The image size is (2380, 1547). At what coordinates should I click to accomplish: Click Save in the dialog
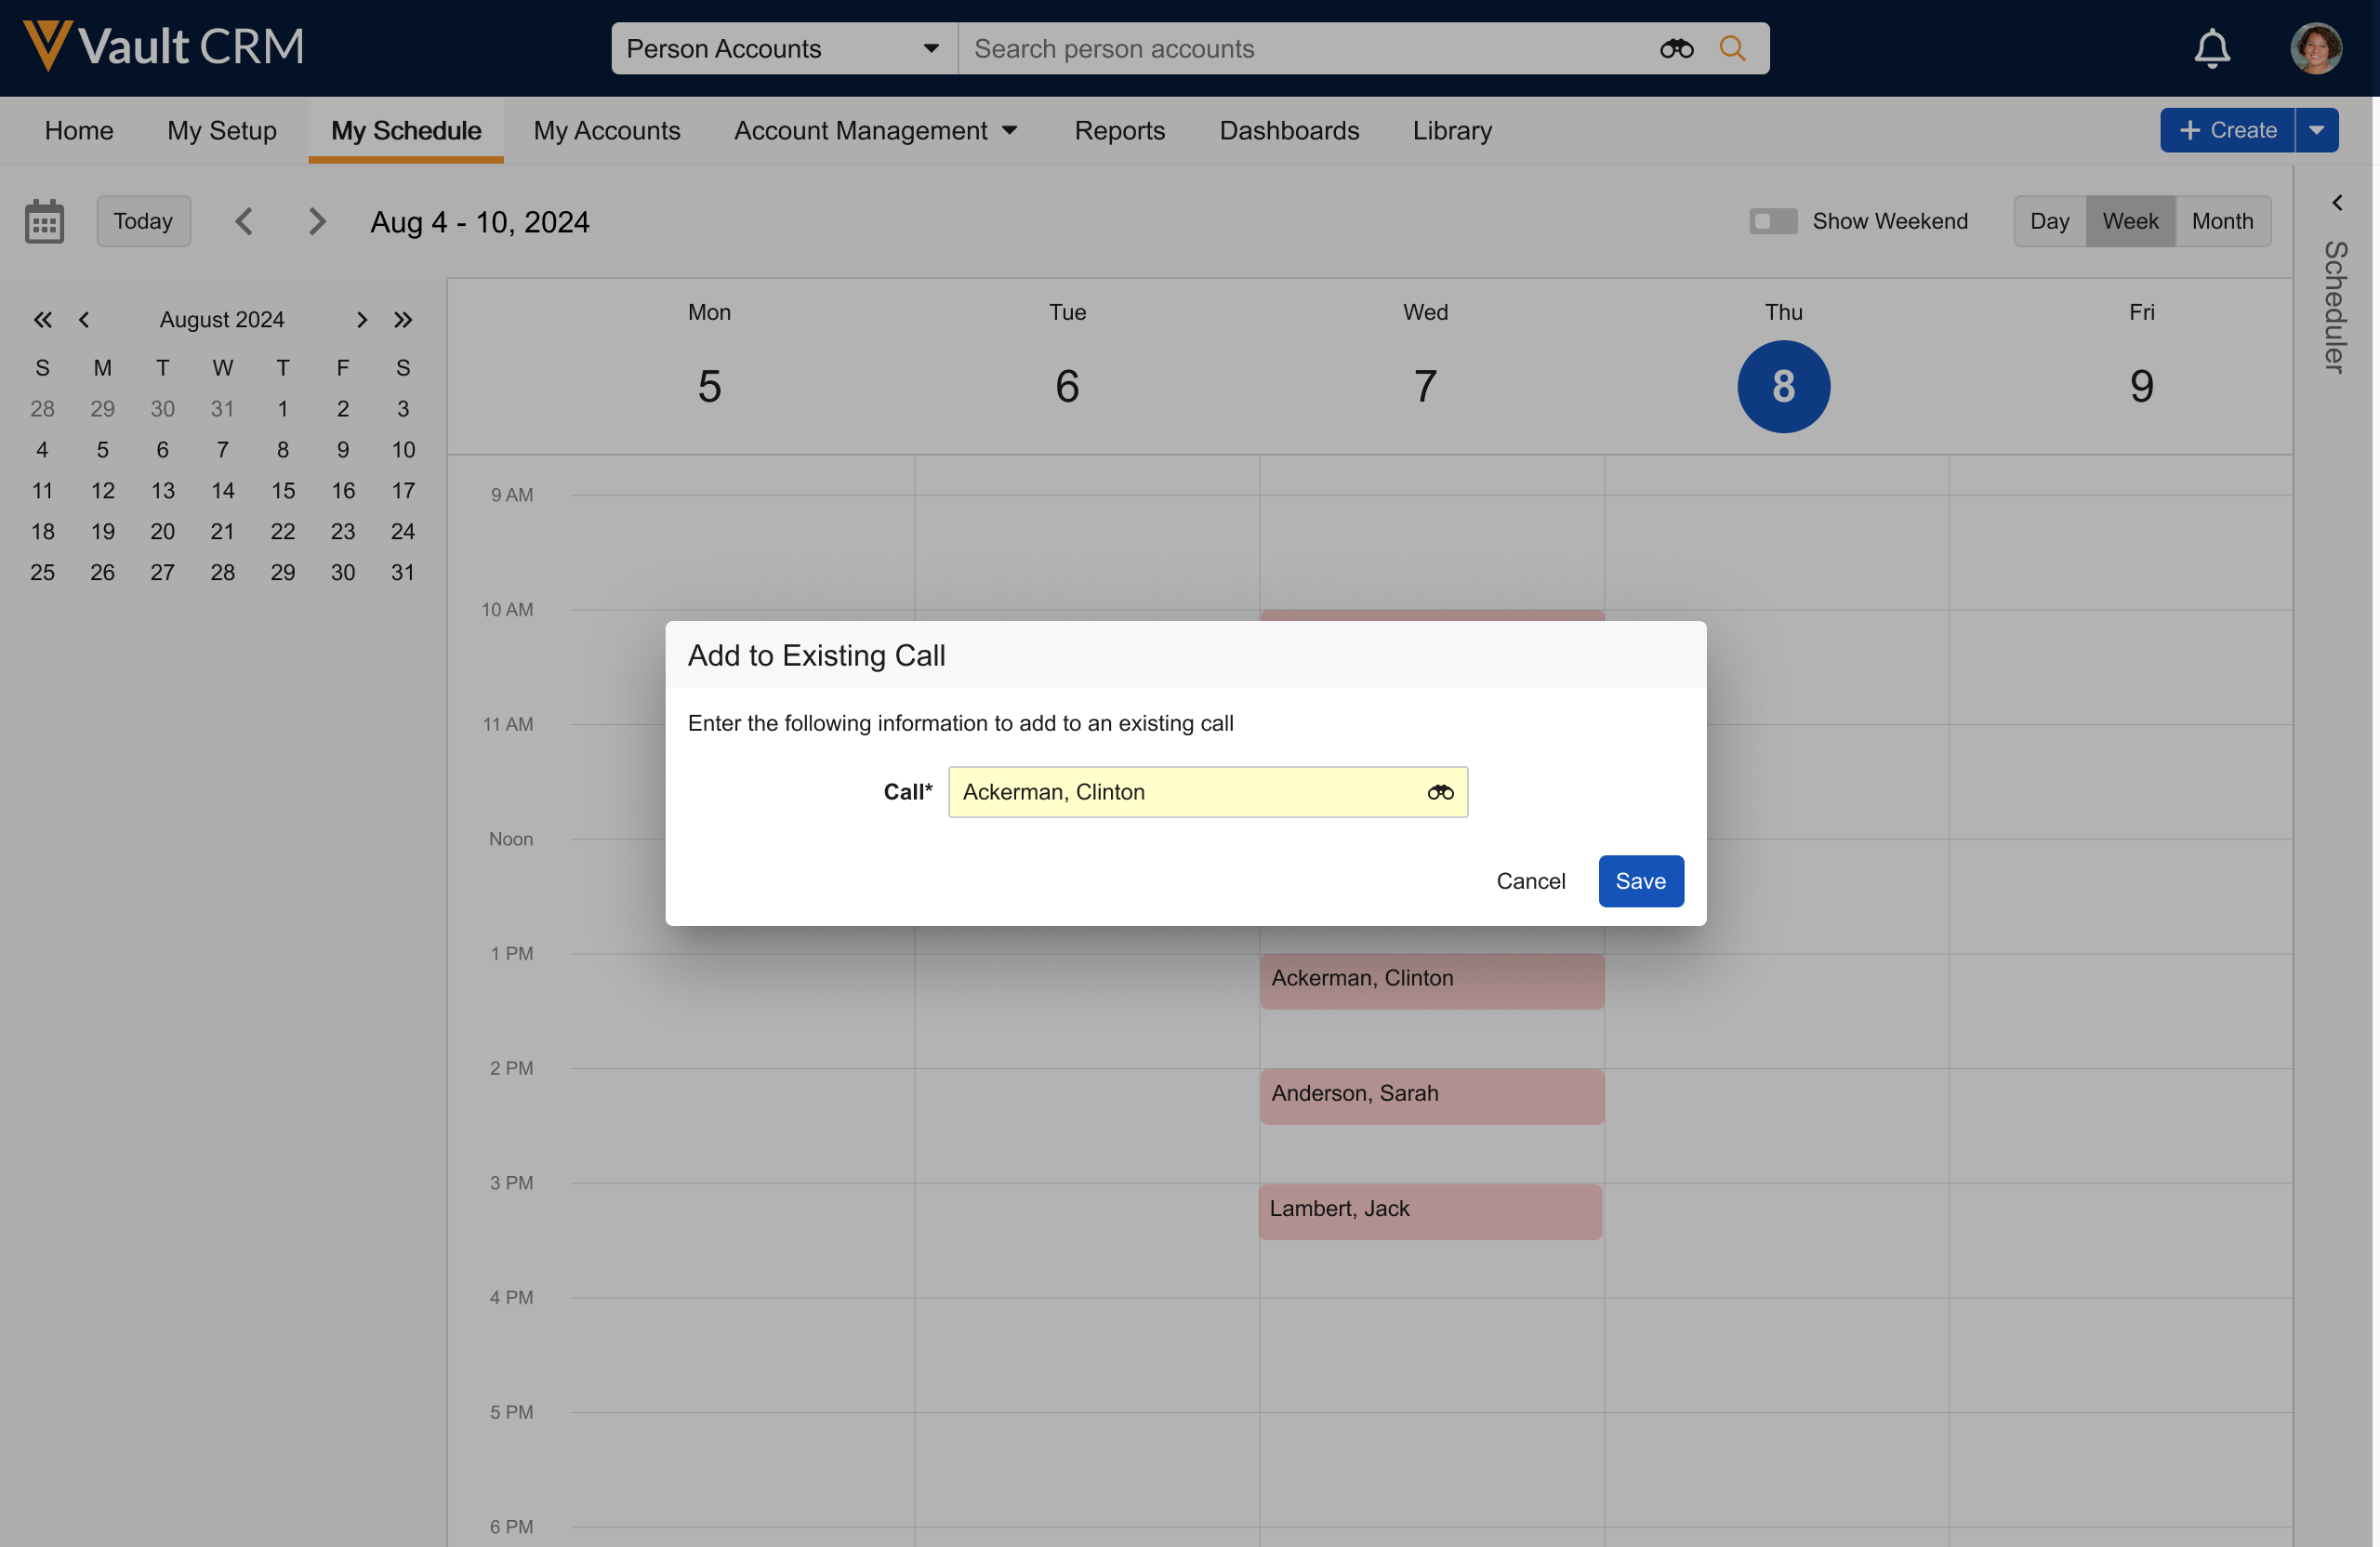[1640, 881]
